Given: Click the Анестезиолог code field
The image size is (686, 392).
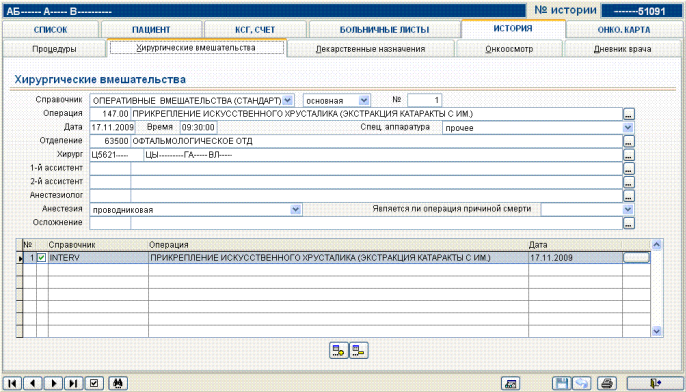Looking at the screenshot, I should (110, 196).
